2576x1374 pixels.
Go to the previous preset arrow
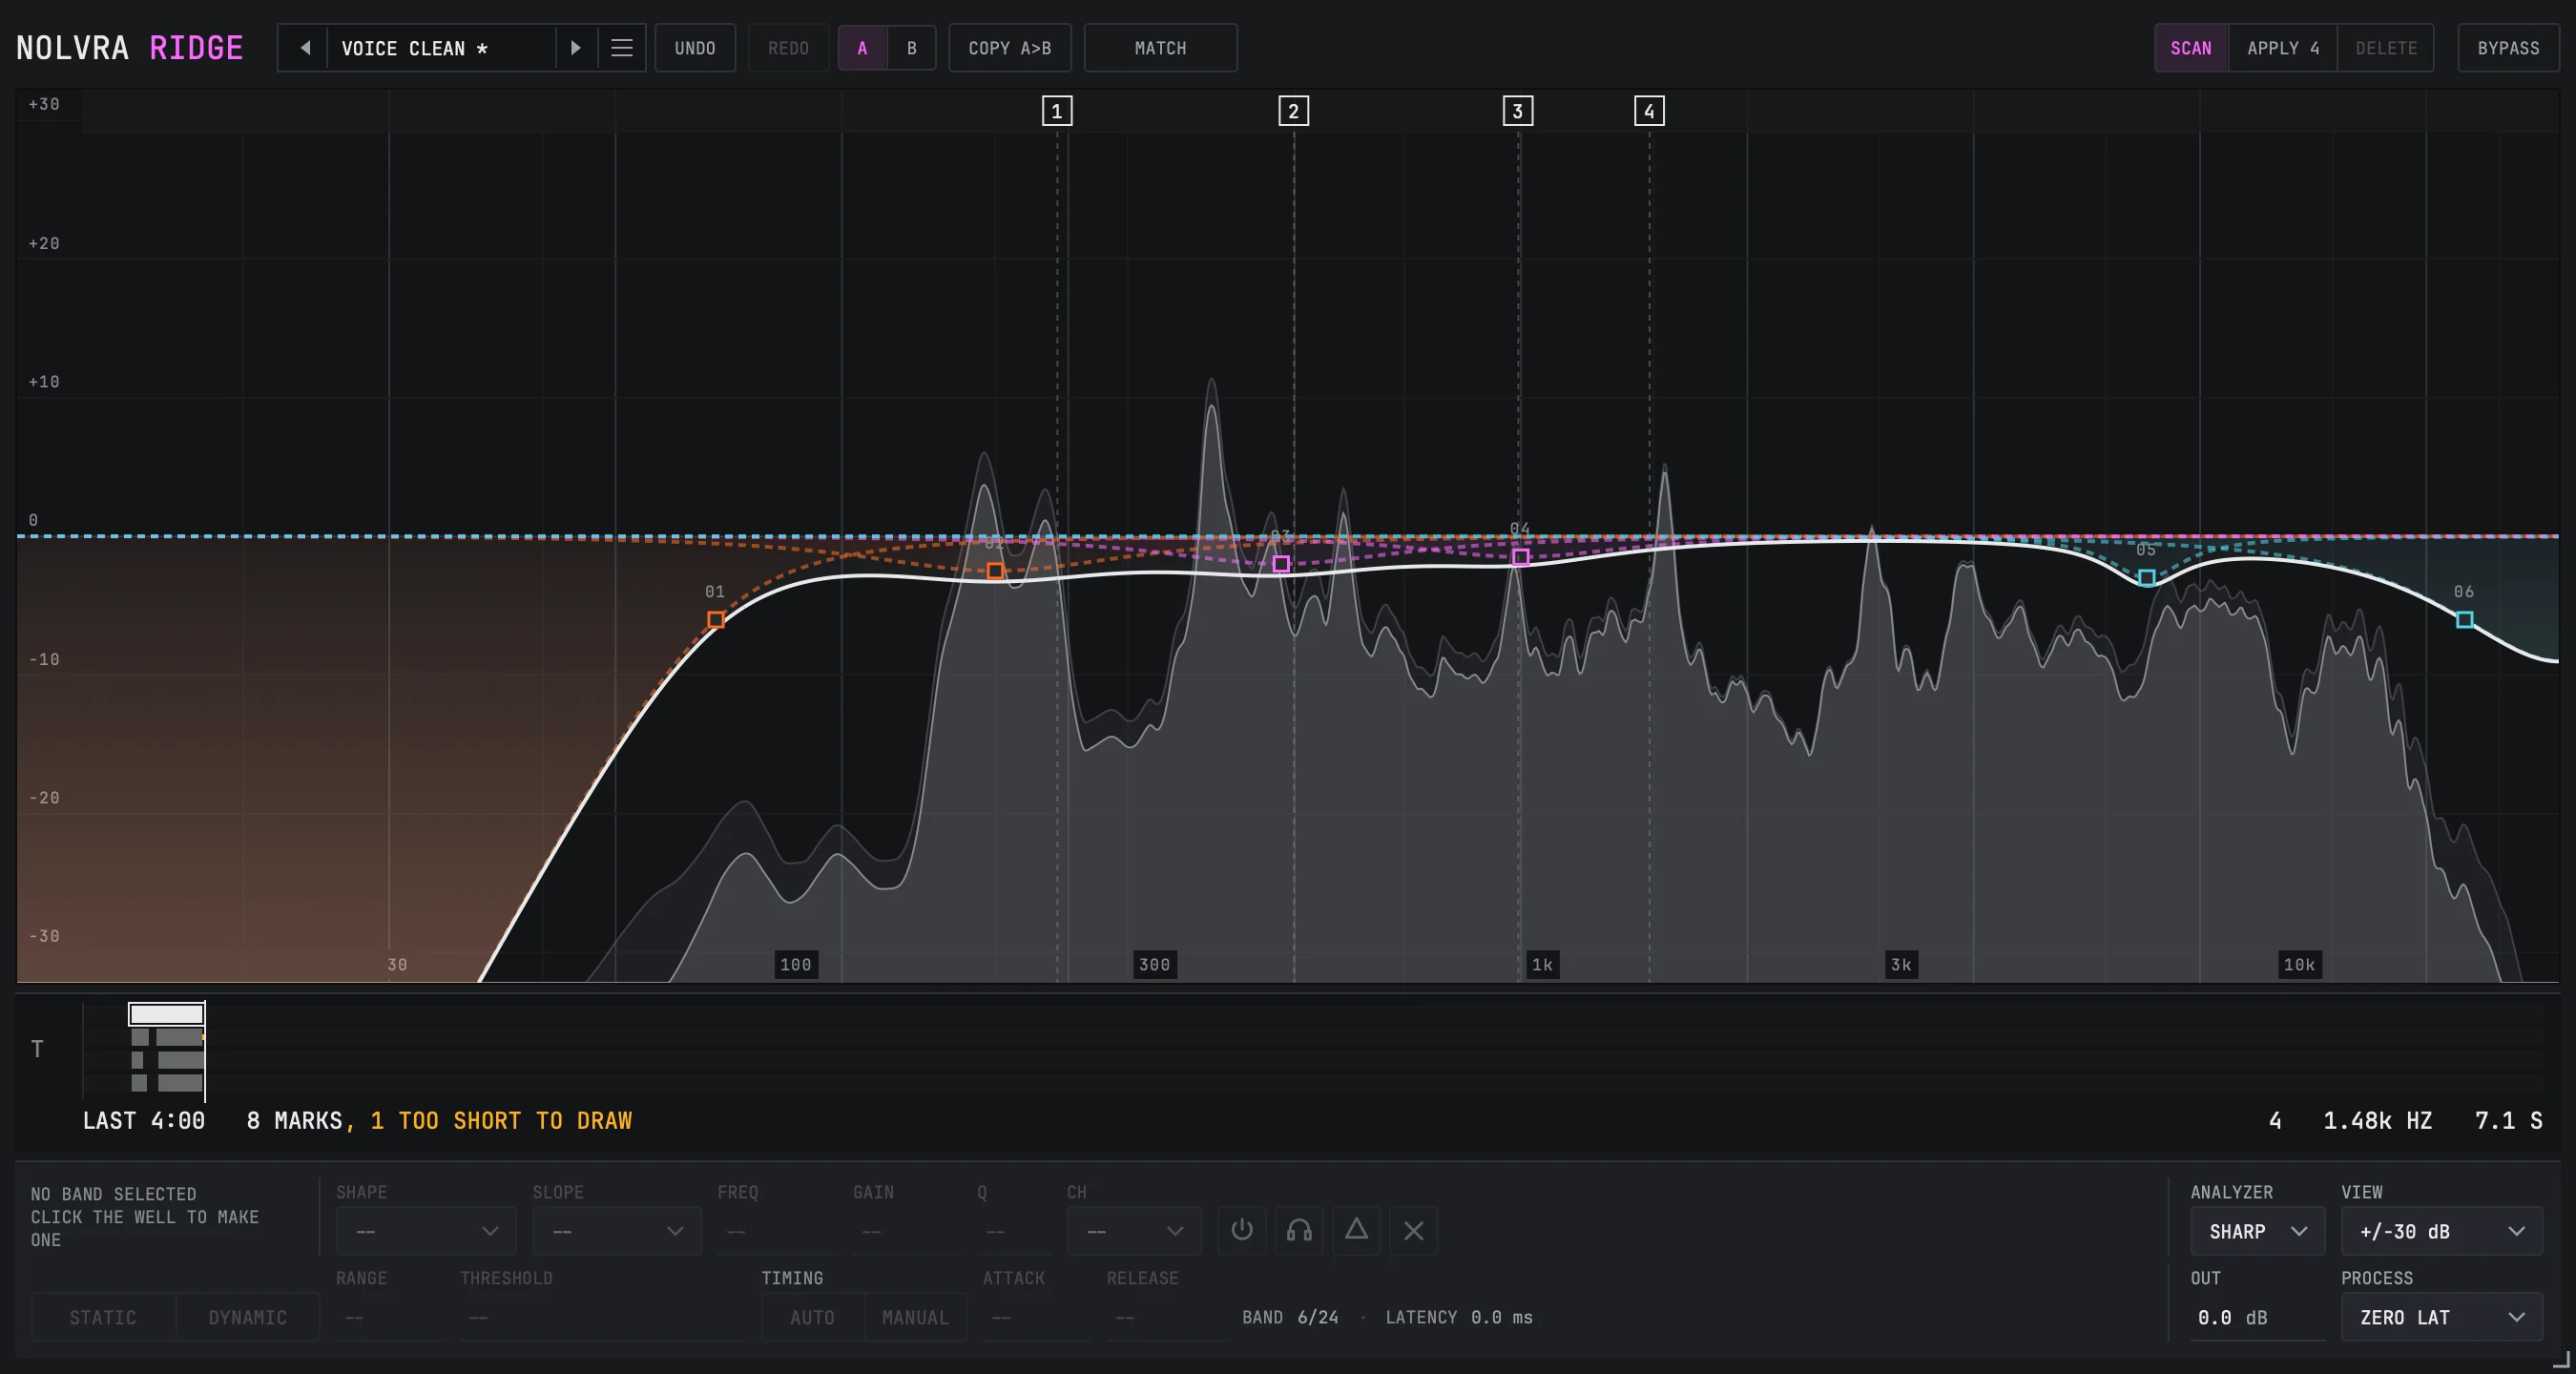(x=303, y=48)
